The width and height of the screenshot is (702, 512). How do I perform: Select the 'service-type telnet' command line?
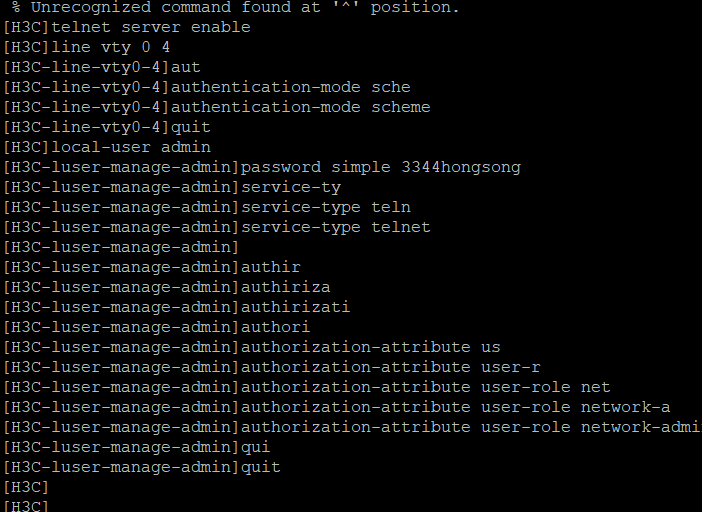(x=335, y=227)
